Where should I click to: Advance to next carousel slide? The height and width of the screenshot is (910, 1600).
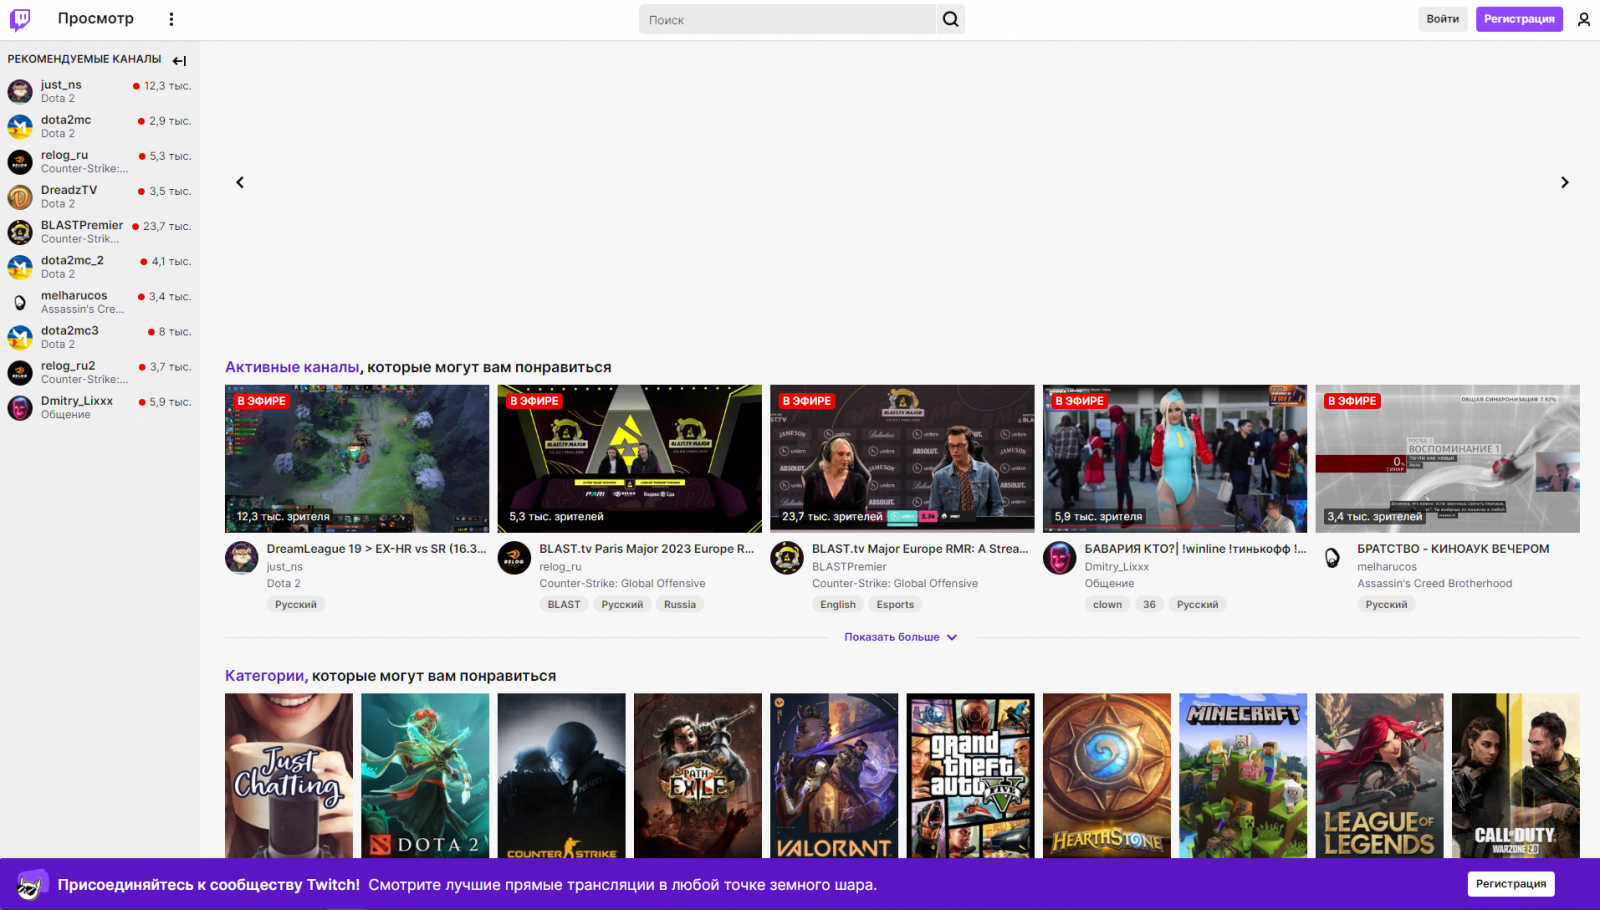(x=1565, y=182)
